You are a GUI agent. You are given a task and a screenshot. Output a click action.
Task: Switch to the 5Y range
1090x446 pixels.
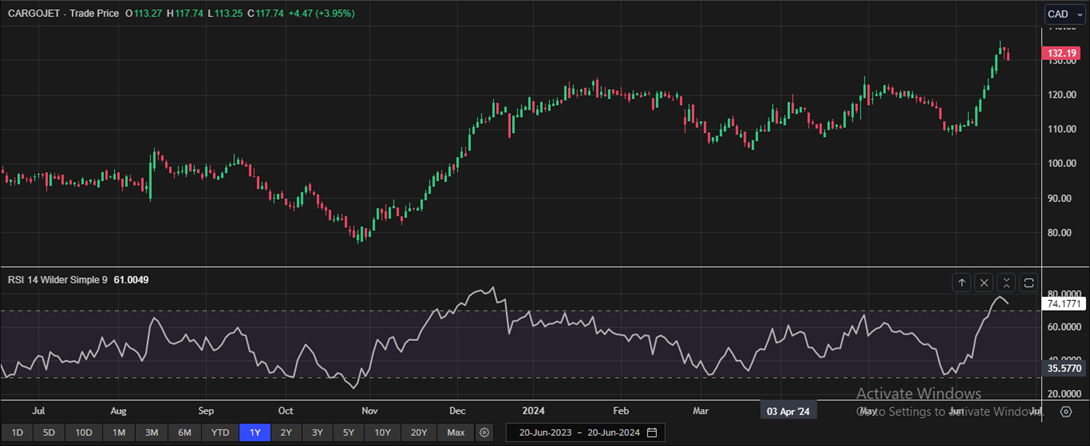point(348,432)
